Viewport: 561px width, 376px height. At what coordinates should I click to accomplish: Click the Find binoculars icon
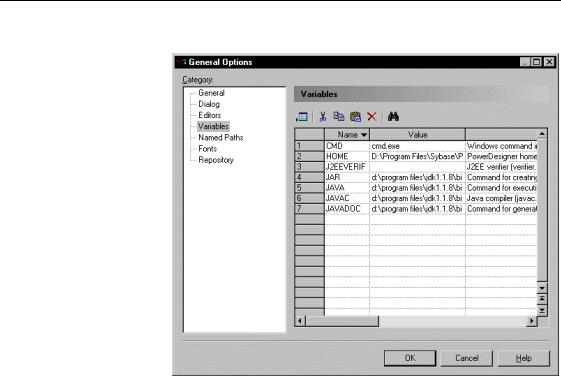point(393,117)
